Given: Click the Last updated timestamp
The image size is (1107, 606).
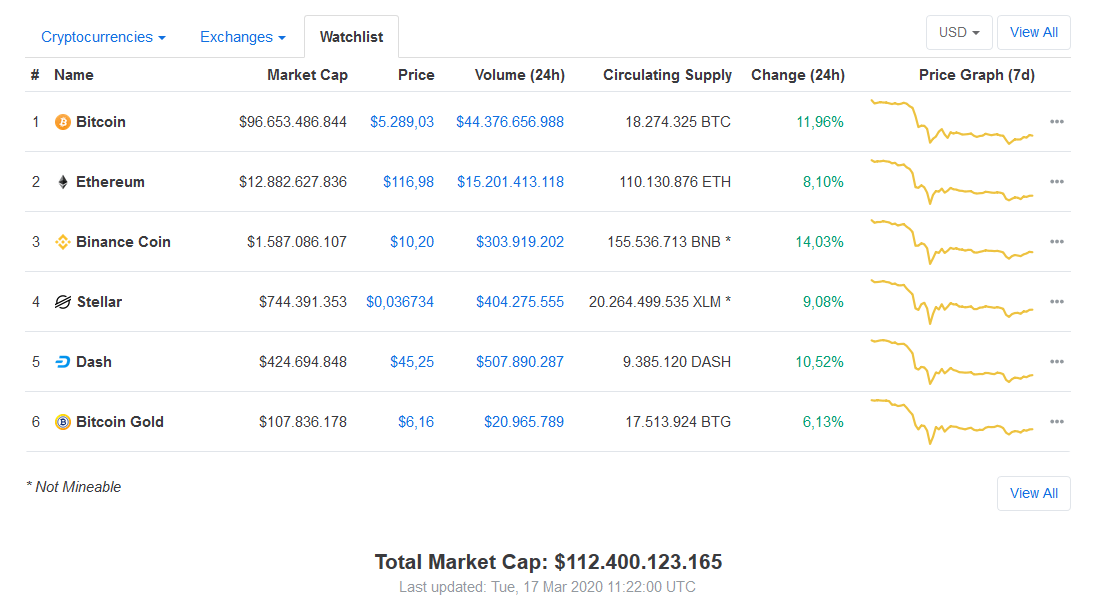Looking at the screenshot, I should [547, 587].
